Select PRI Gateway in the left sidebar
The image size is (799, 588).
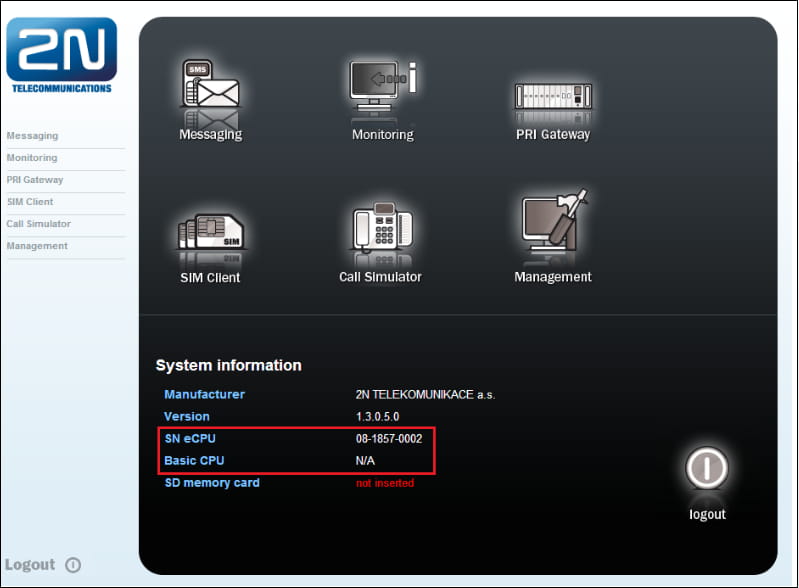click(35, 180)
